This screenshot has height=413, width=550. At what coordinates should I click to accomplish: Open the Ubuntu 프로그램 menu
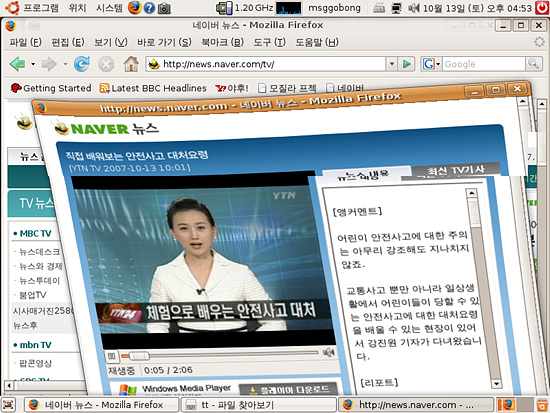32,7
